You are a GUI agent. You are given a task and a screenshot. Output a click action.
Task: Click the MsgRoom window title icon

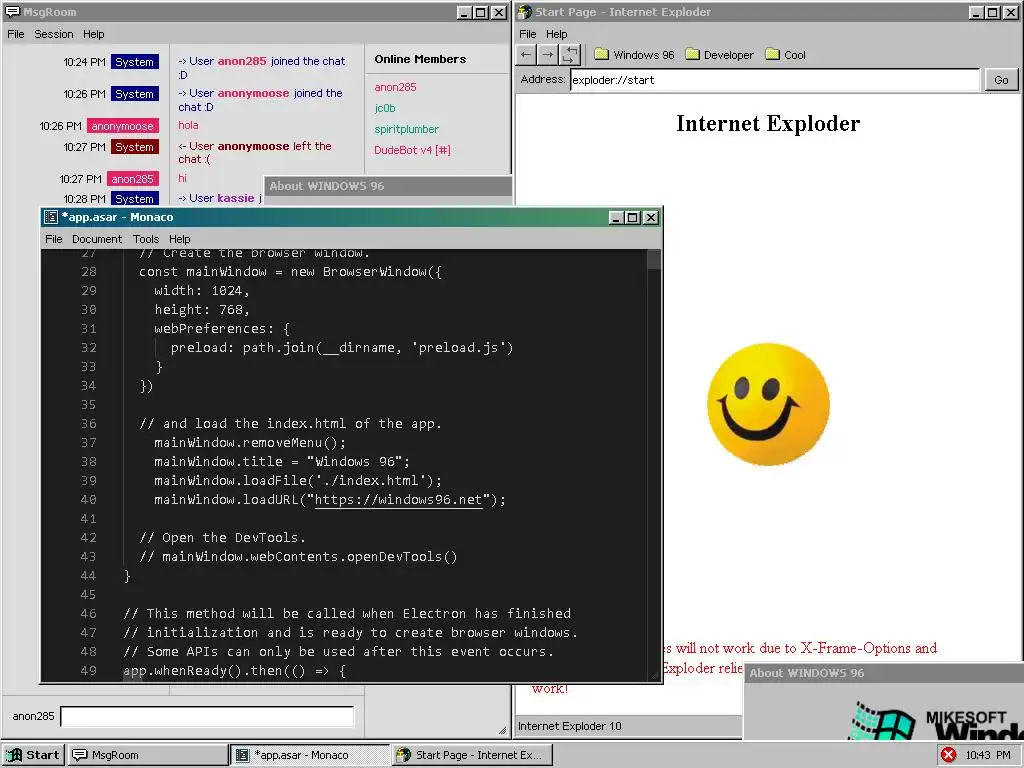pyautogui.click(x=12, y=12)
